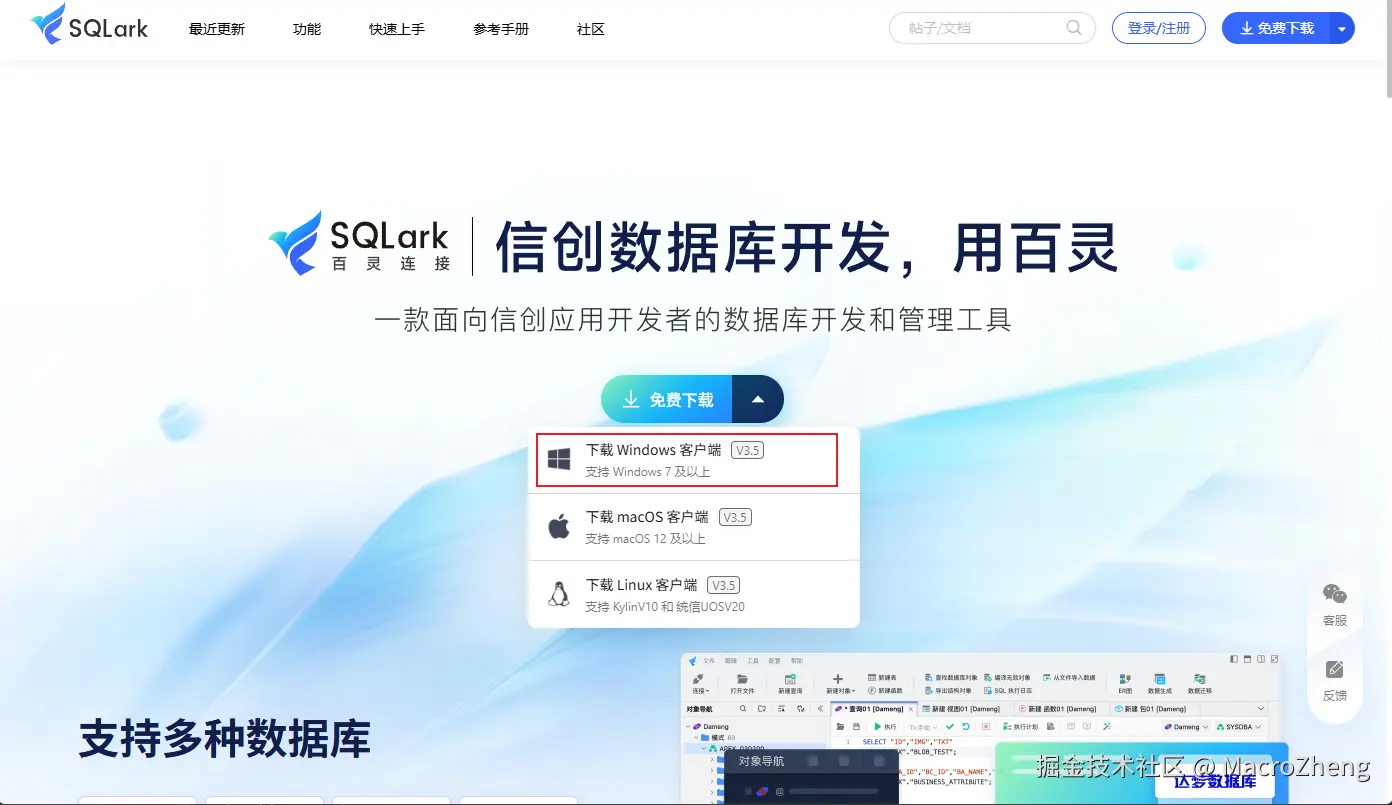Click the Windows logo icon

pyautogui.click(x=559, y=459)
